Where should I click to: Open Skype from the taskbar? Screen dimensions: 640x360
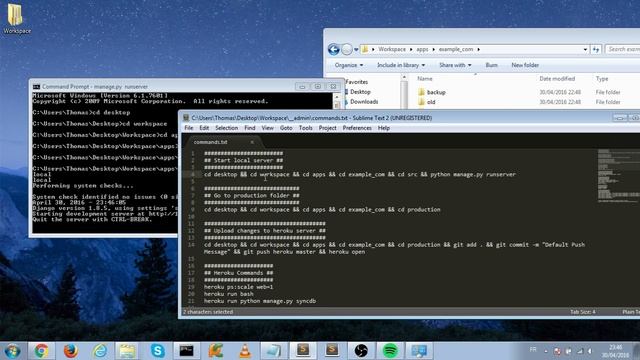click(158, 351)
